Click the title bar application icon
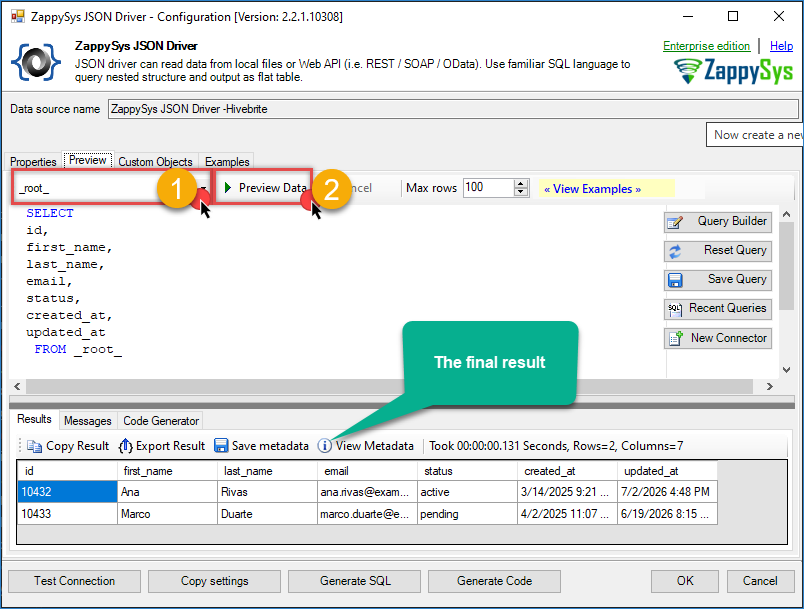This screenshot has width=804, height=609. [18, 16]
